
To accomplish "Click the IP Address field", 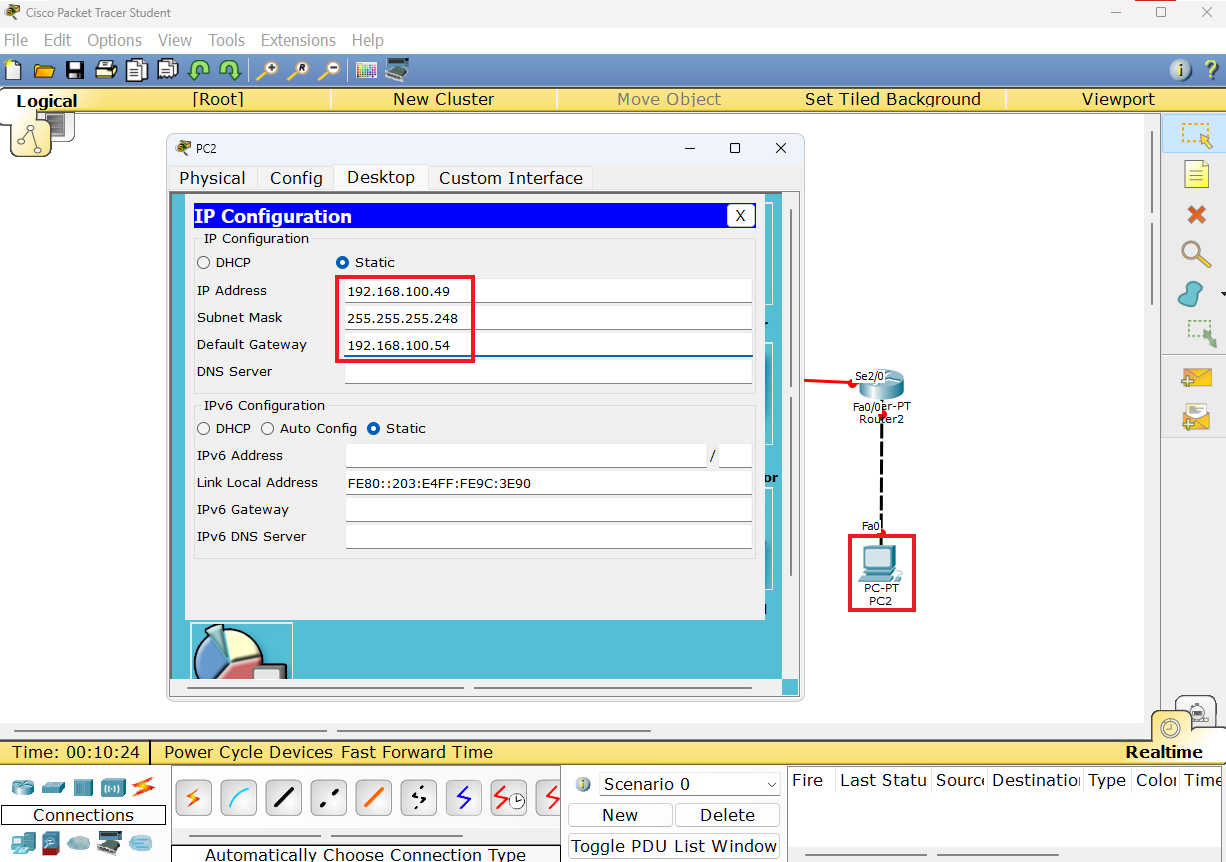I will tap(548, 291).
